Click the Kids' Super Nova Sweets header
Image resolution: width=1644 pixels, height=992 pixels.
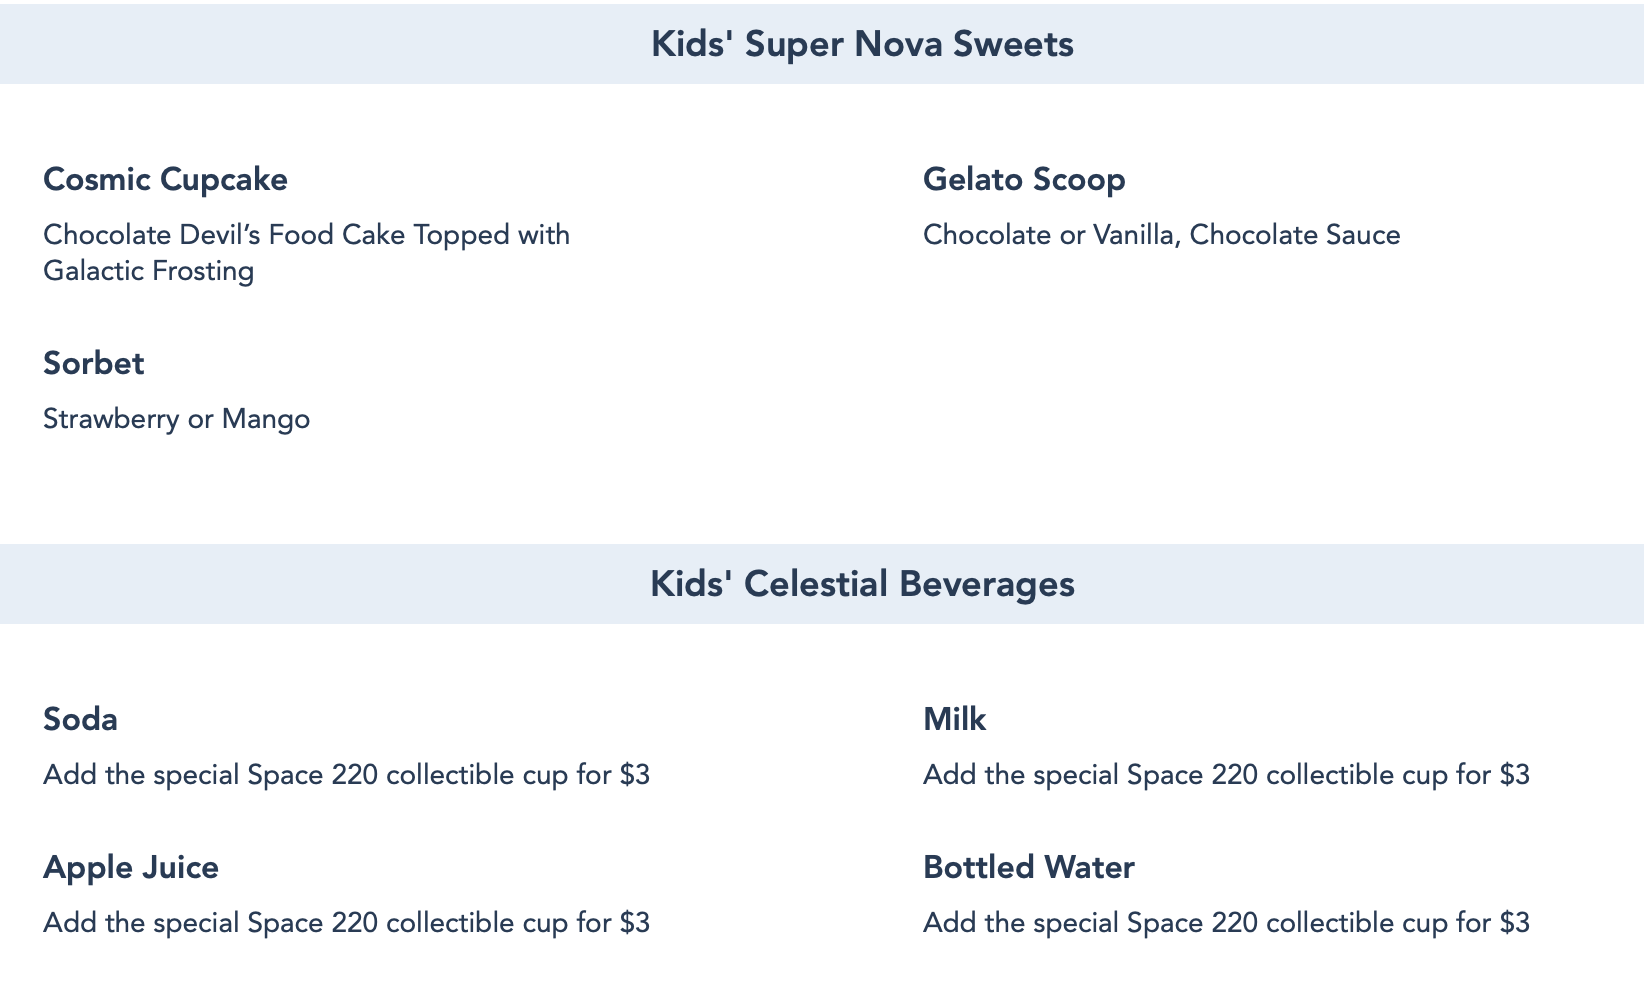[x=862, y=44]
